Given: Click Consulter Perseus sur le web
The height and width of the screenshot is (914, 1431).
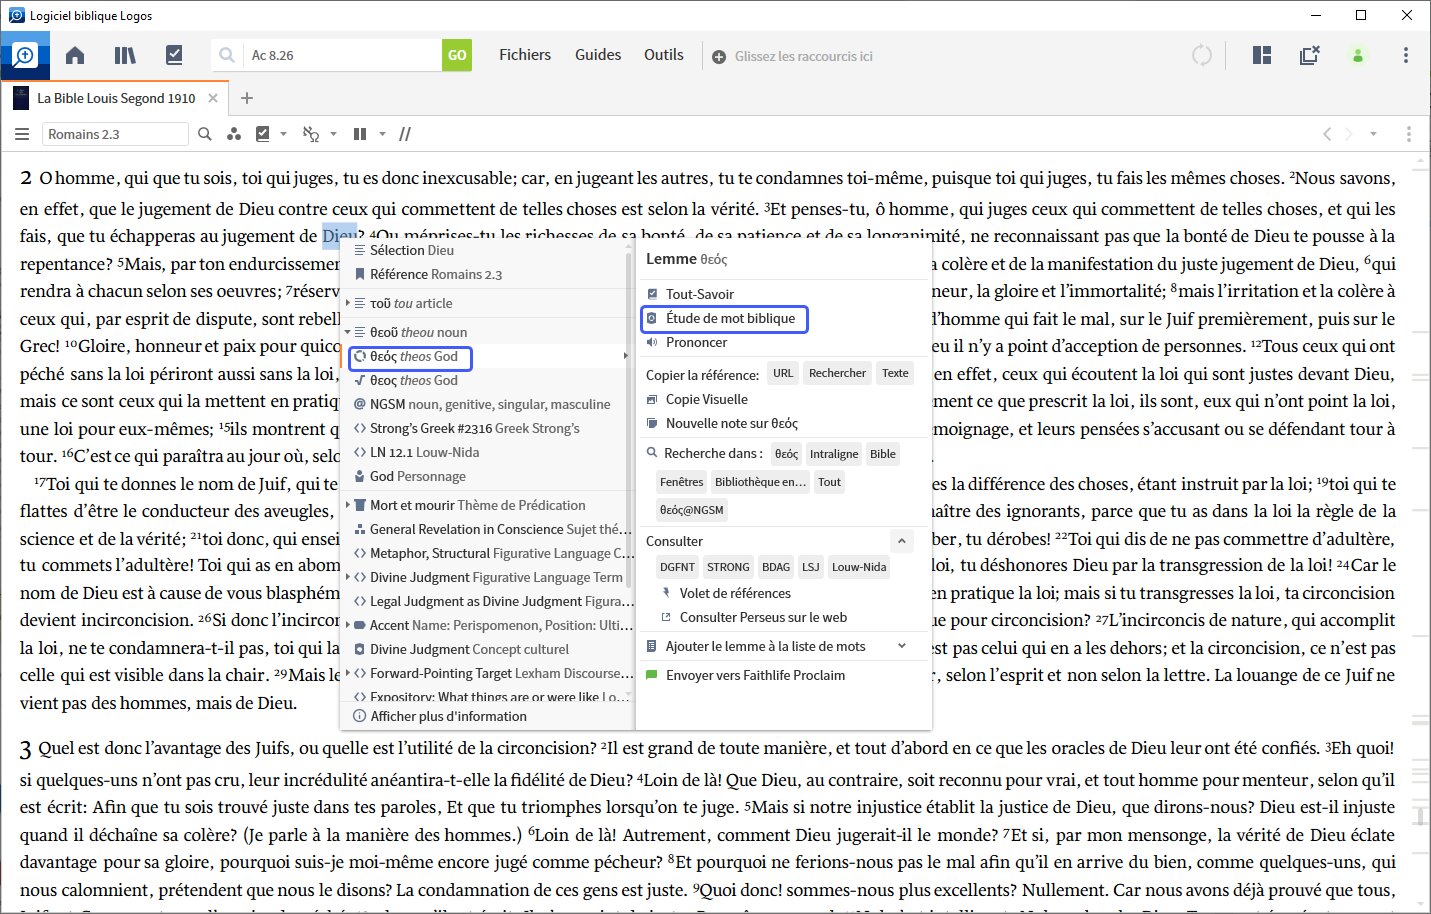Looking at the screenshot, I should (x=763, y=617).
